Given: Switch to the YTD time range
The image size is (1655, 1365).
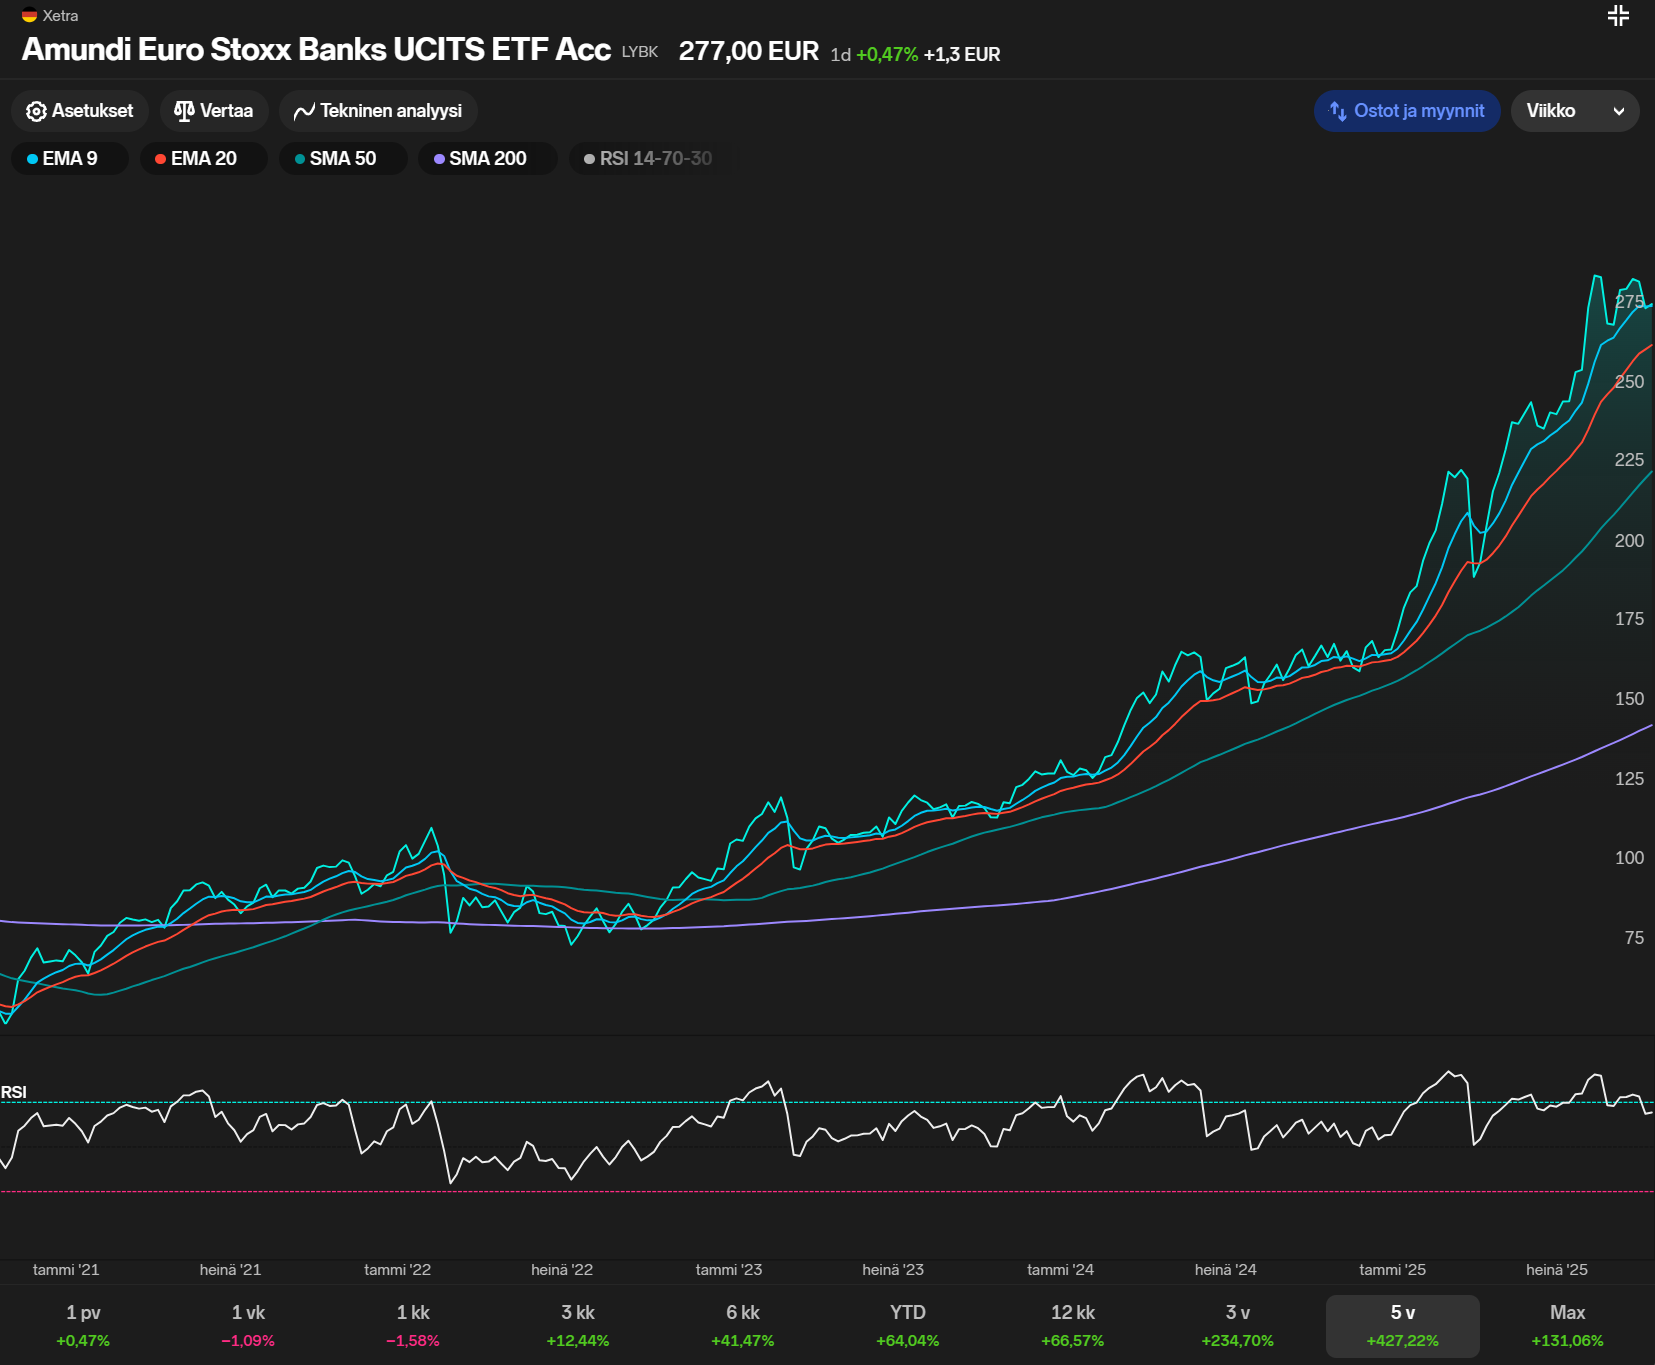Looking at the screenshot, I should point(907,1325).
